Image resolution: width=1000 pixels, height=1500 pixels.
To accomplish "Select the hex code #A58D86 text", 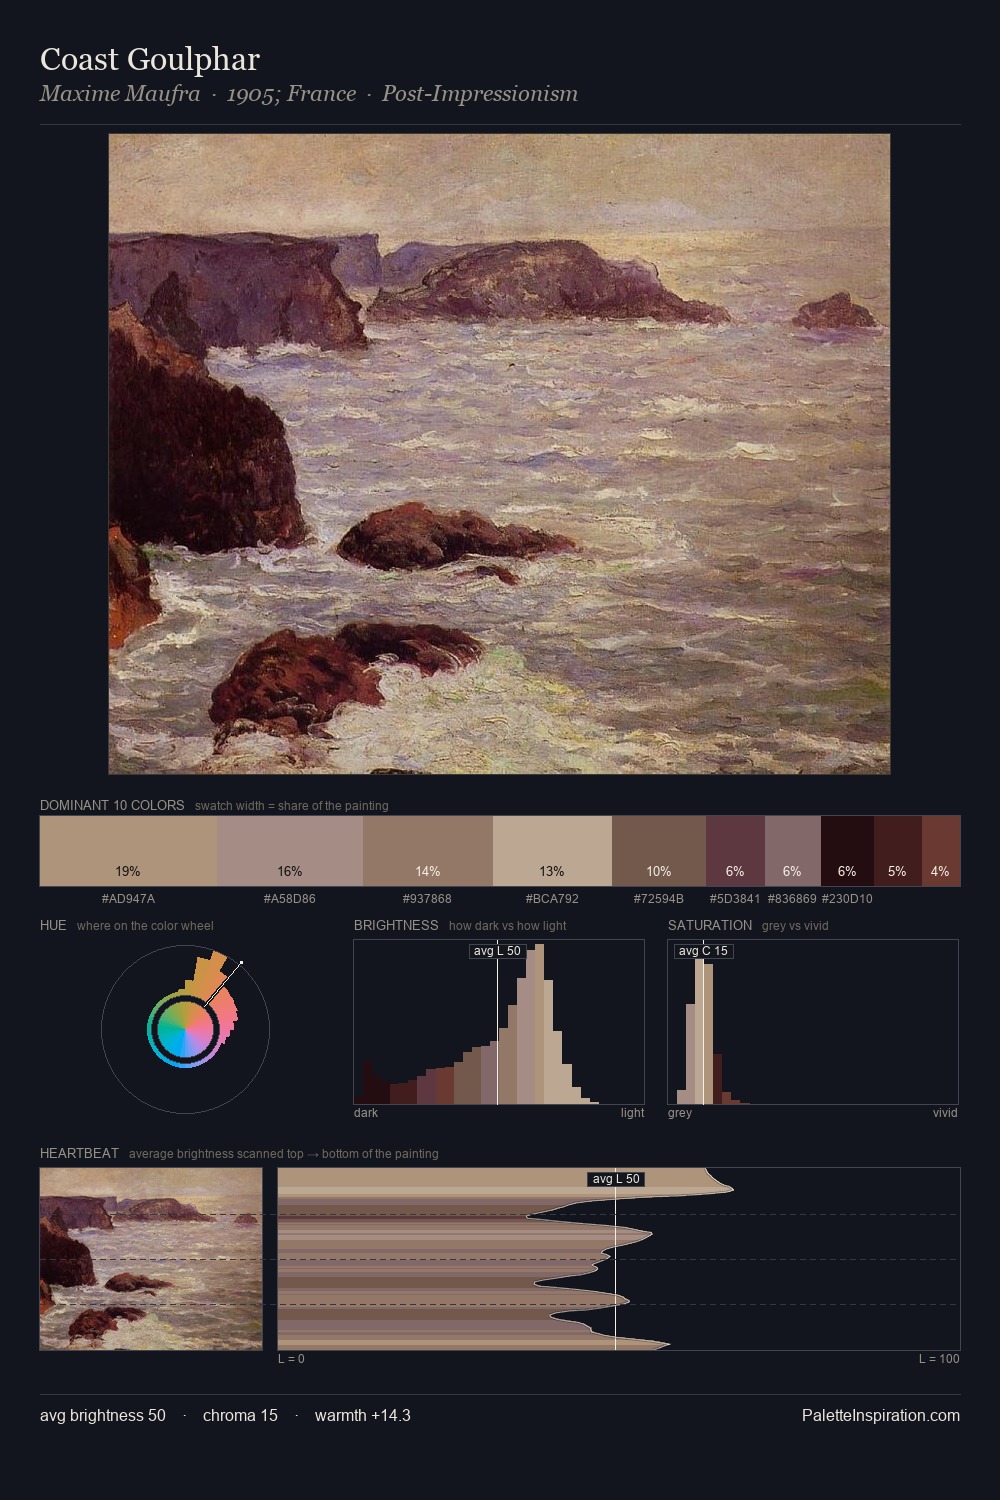I will click(x=290, y=899).
